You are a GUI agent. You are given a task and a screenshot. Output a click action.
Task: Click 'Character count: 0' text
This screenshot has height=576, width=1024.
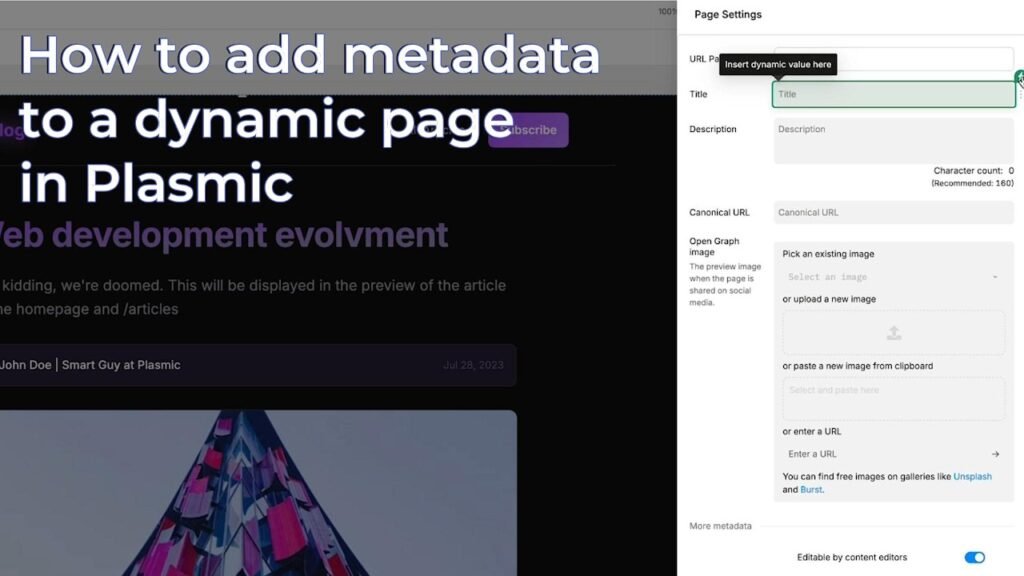(973, 170)
